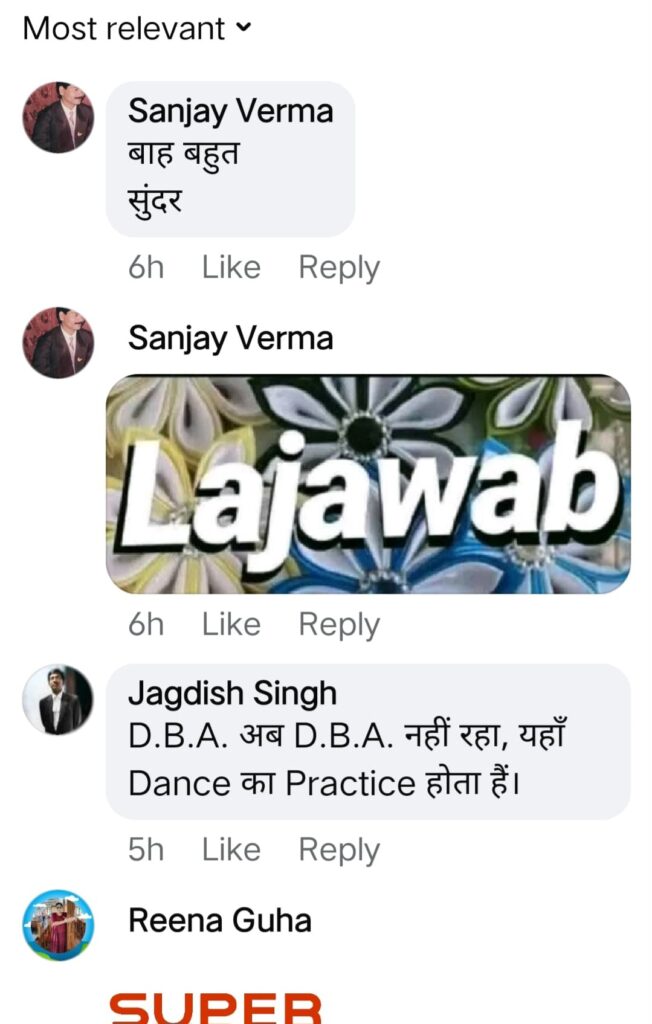
Task: Open the Jagdish Singh name link
Action: 233,694
